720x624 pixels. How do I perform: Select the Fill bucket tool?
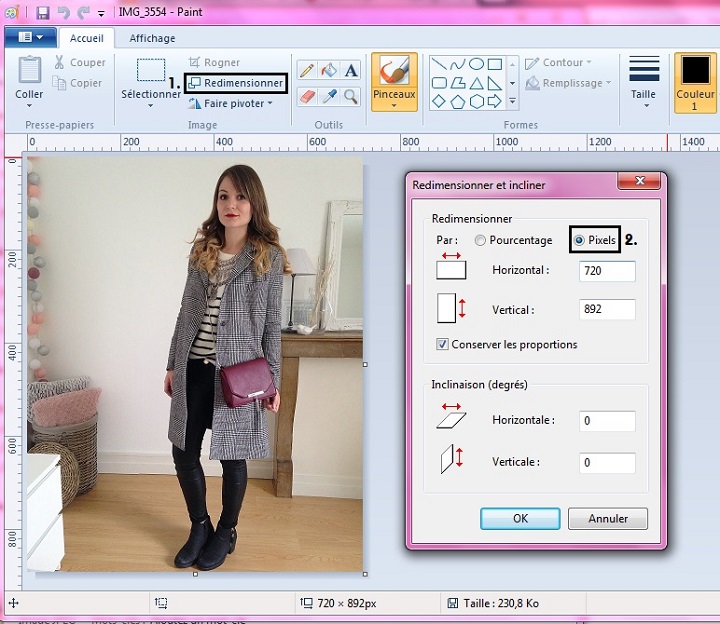329,70
